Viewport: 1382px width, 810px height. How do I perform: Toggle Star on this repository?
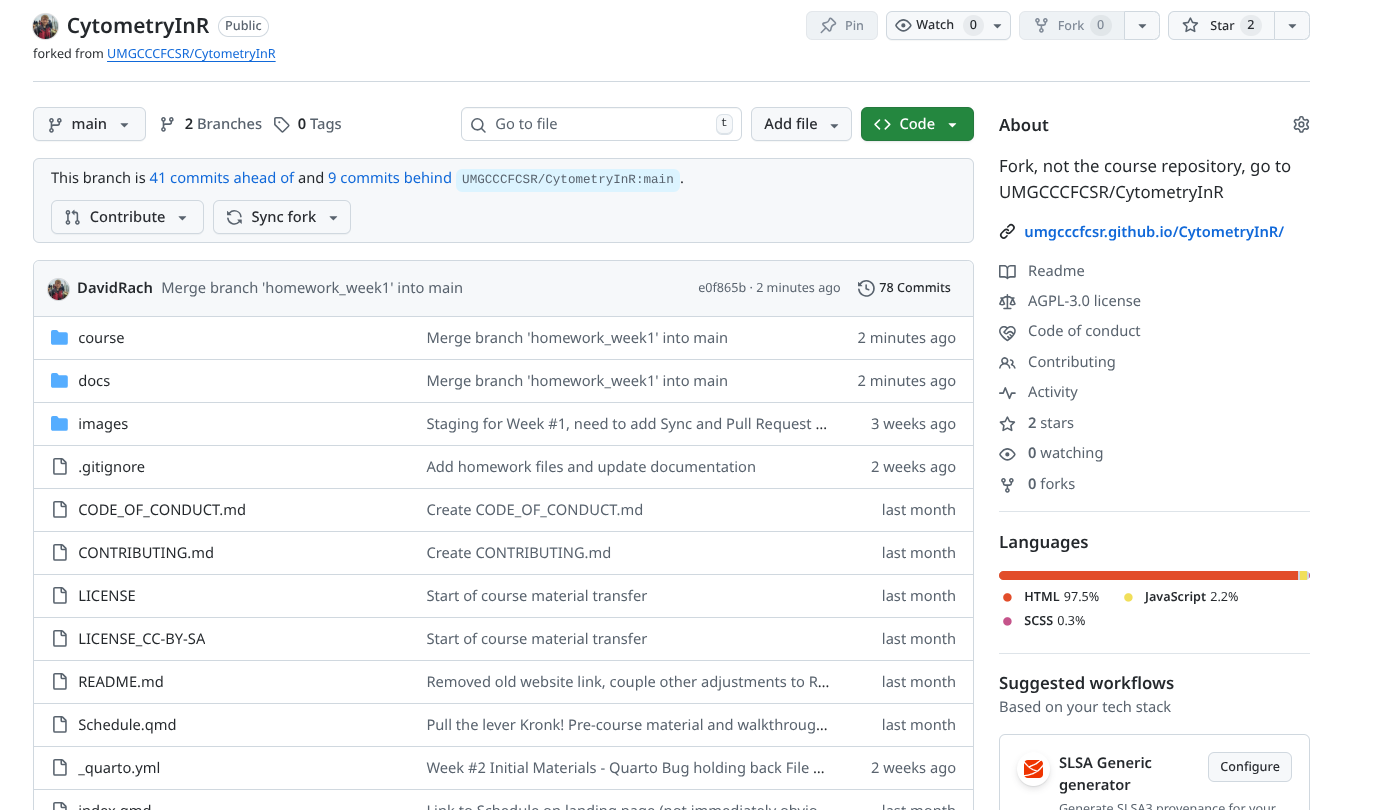1220,26
